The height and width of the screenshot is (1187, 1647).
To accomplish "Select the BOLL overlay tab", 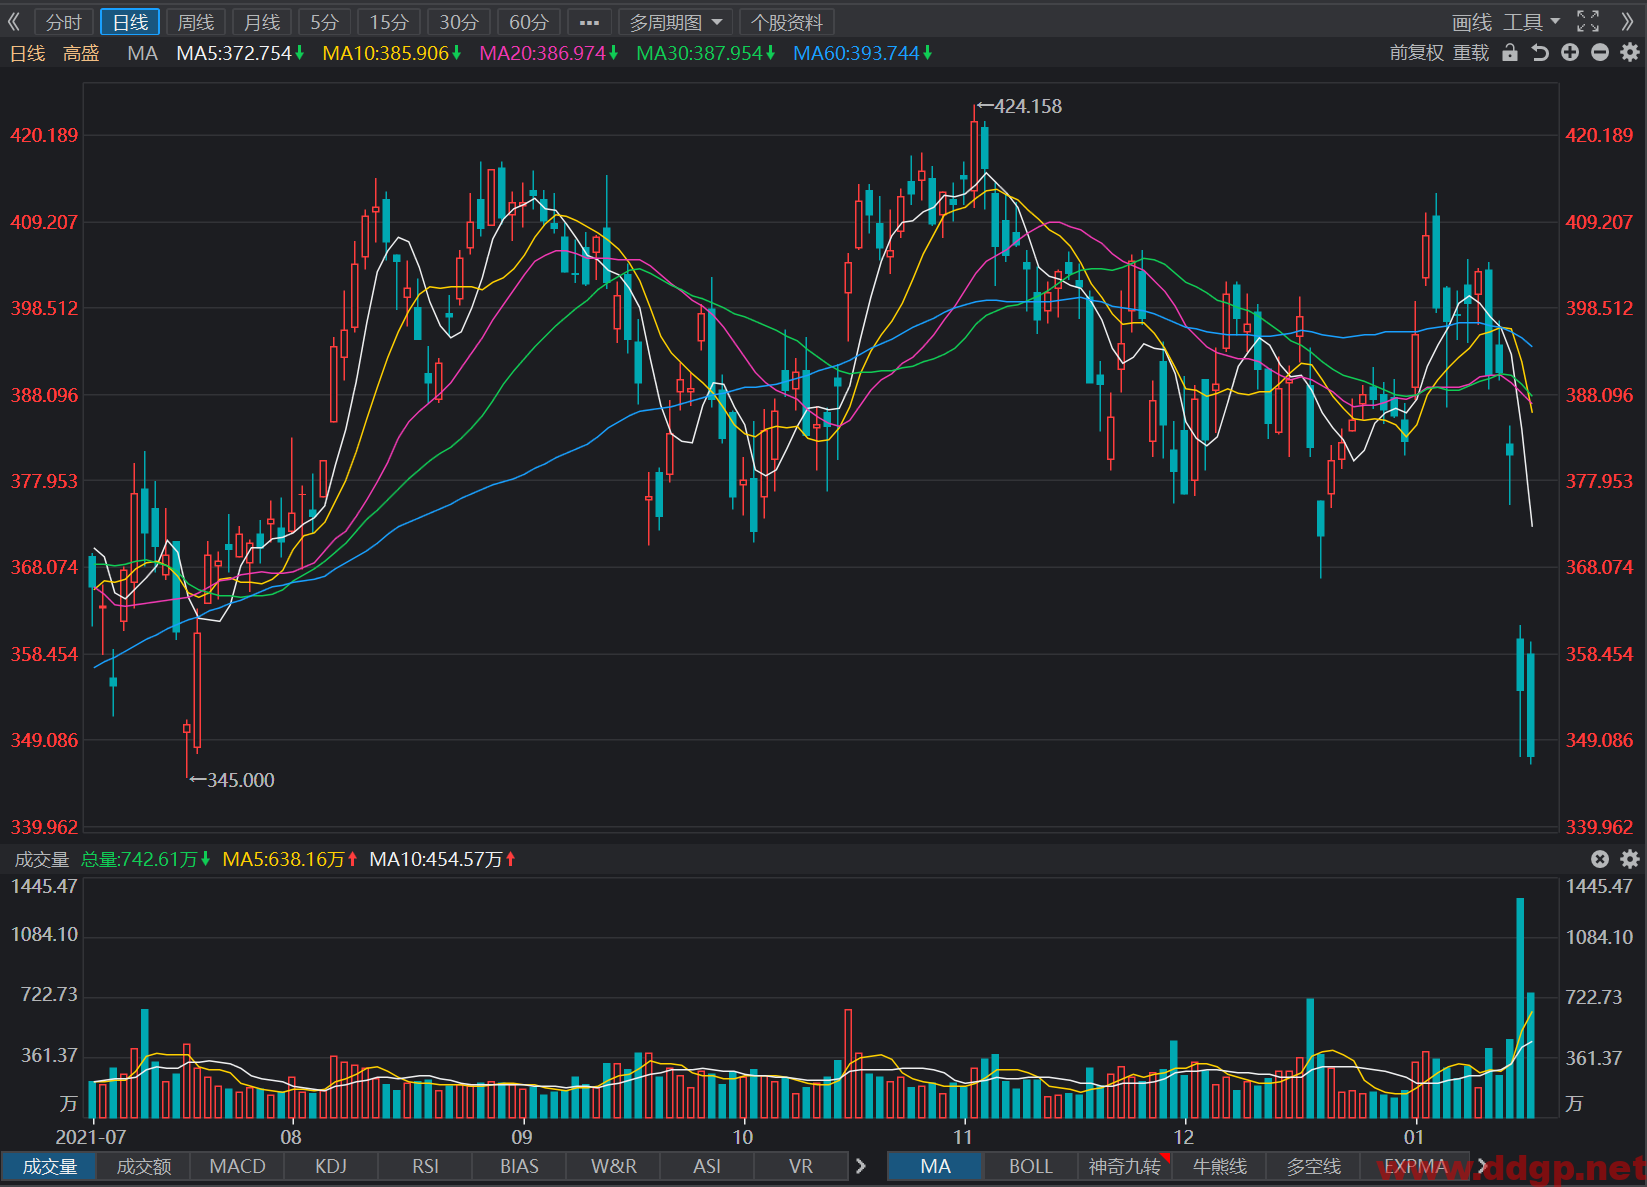I will coord(1031,1166).
